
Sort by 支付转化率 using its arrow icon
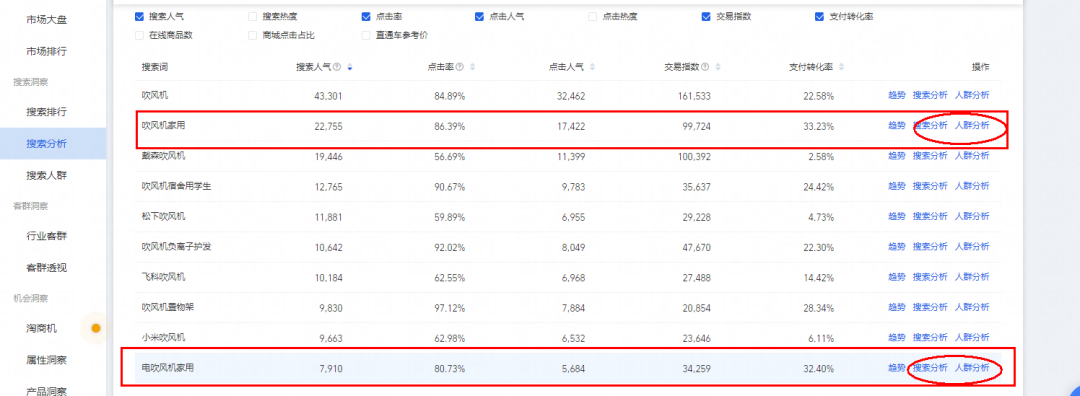tap(842, 67)
